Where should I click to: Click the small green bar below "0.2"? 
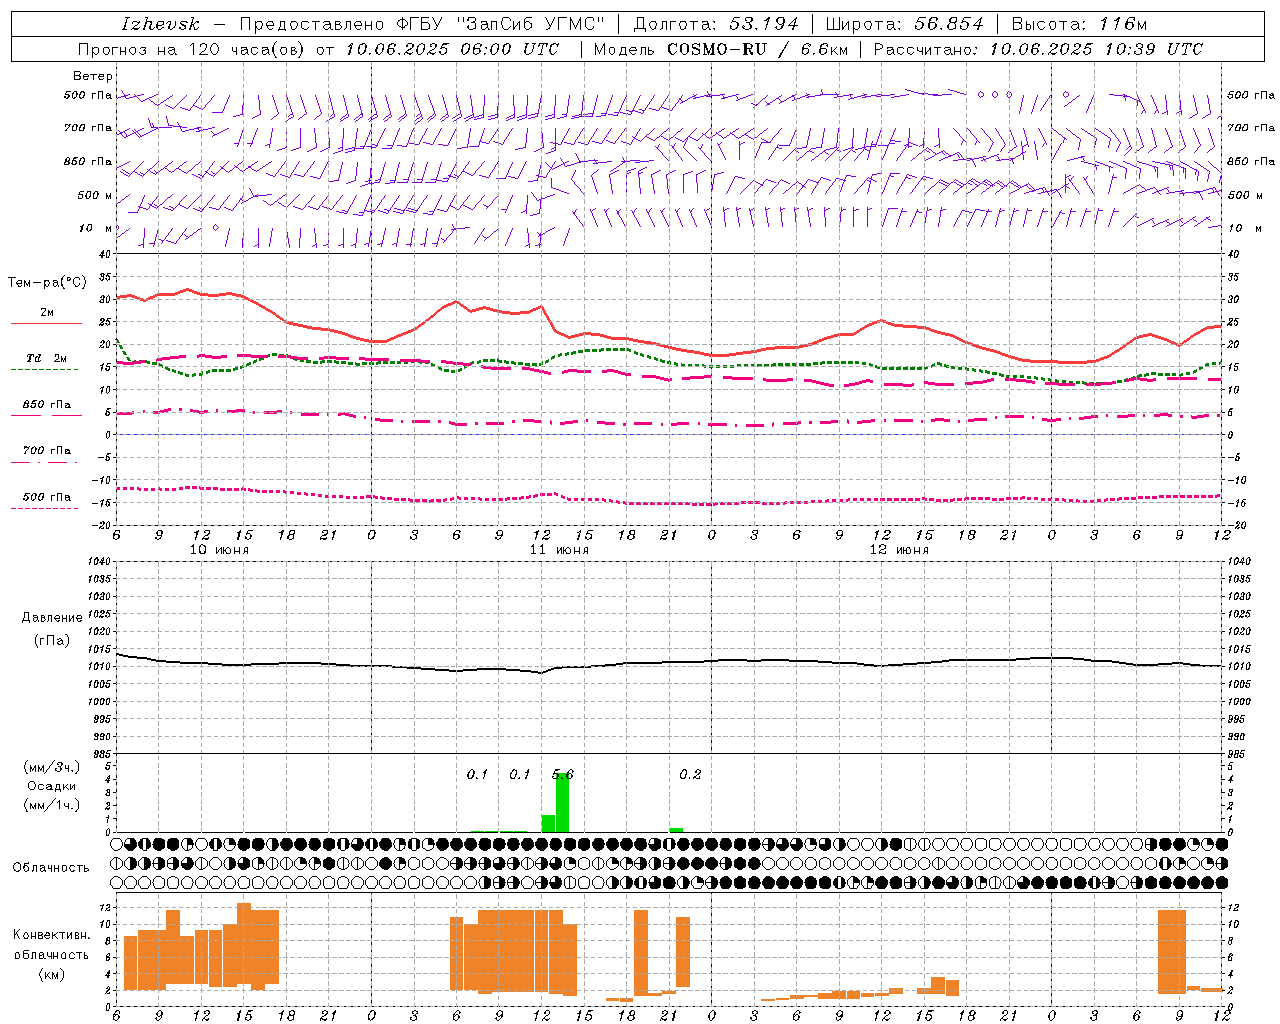pyautogui.click(x=676, y=830)
